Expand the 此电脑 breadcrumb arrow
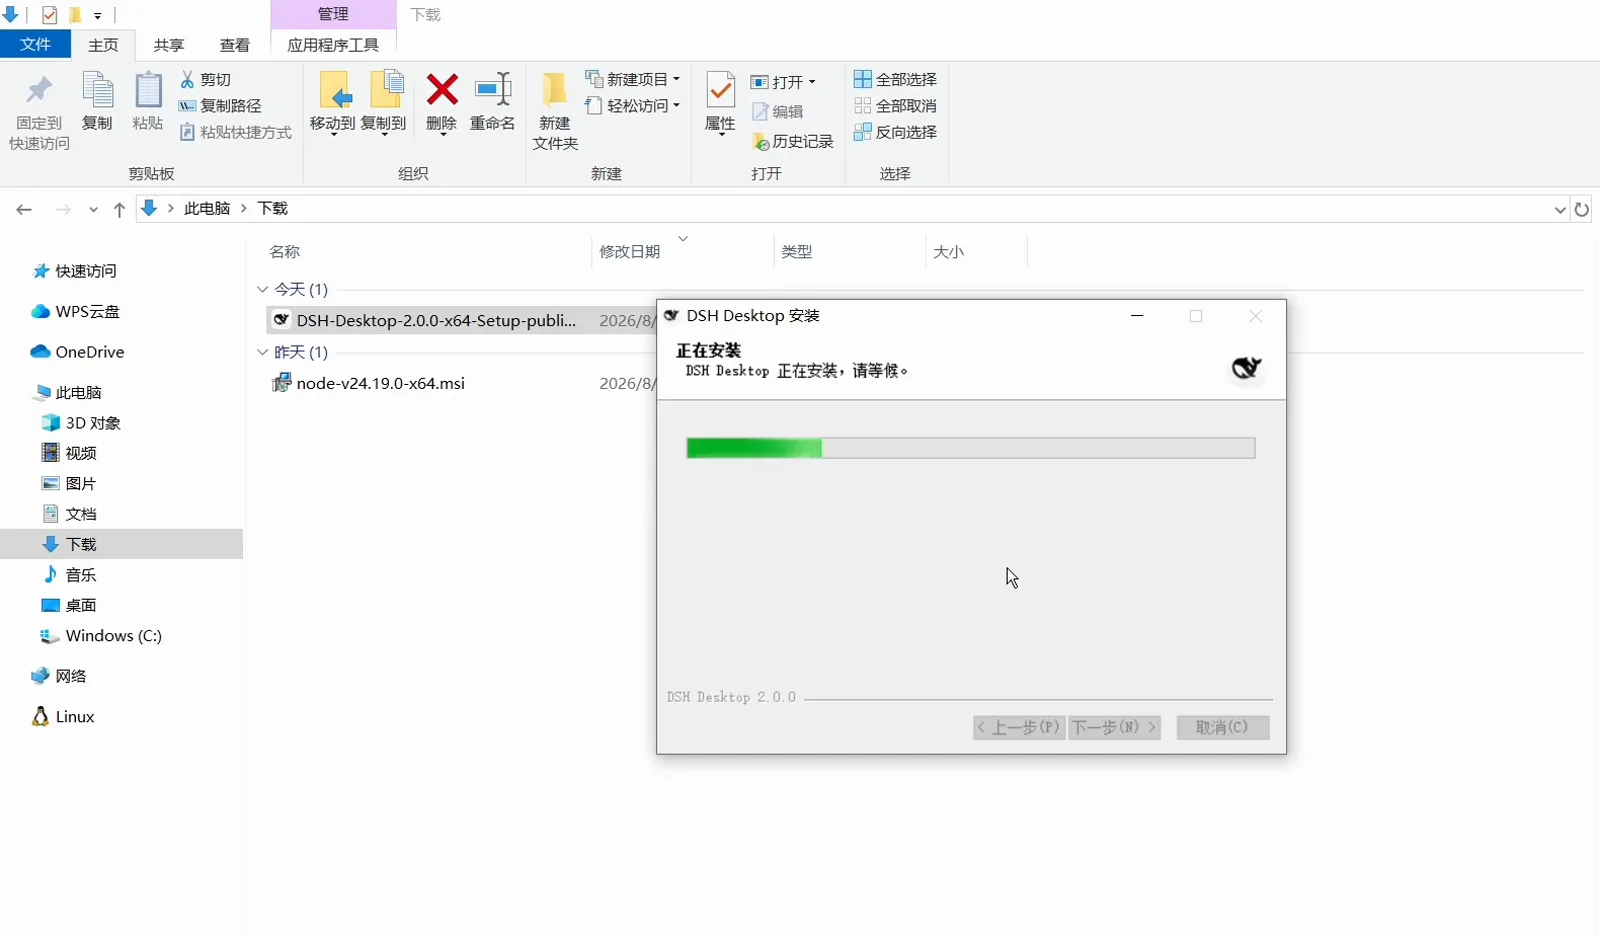The image size is (1600, 936). pyautogui.click(x=243, y=208)
